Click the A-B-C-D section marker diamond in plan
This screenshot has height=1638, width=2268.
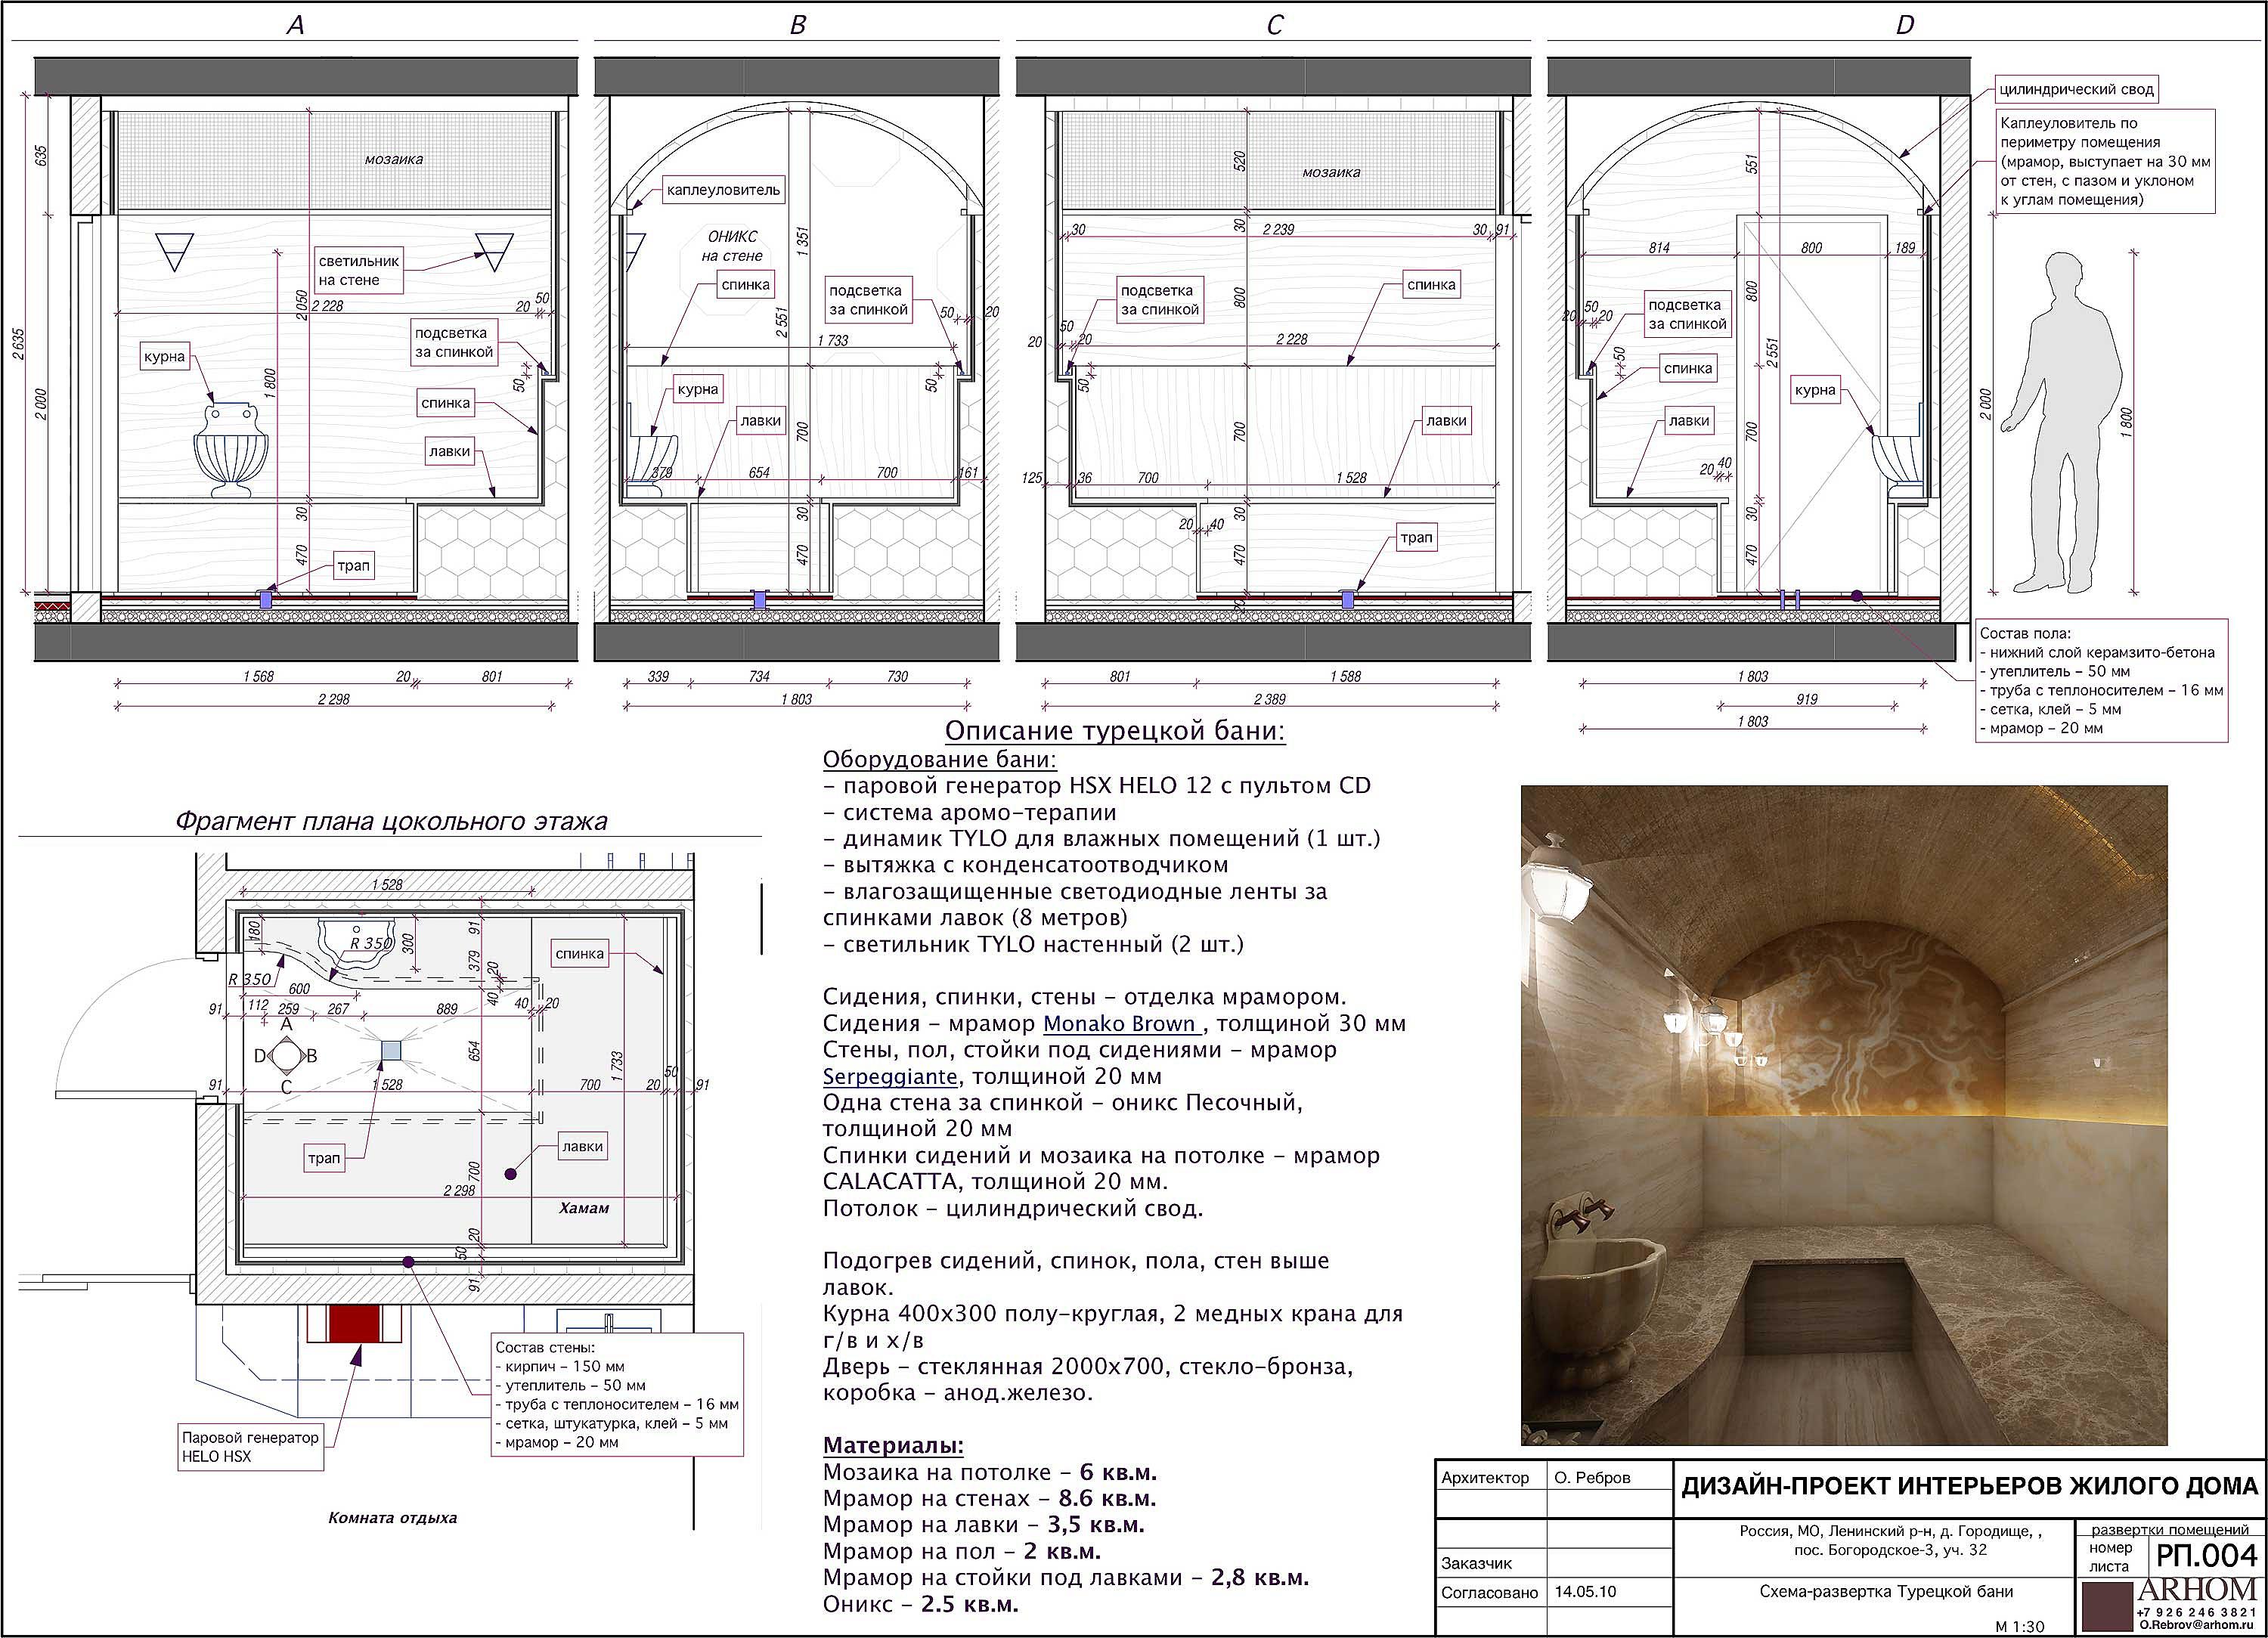coord(286,1055)
